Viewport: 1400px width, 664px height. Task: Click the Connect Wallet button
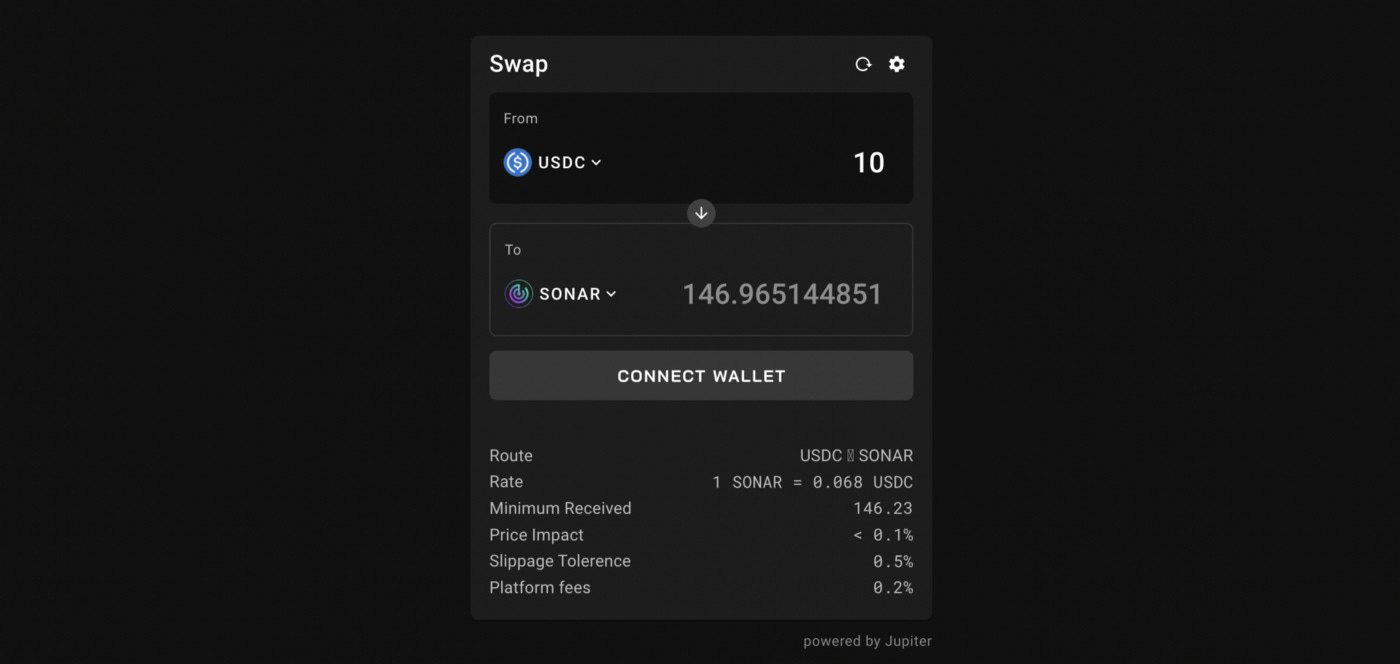coord(701,375)
